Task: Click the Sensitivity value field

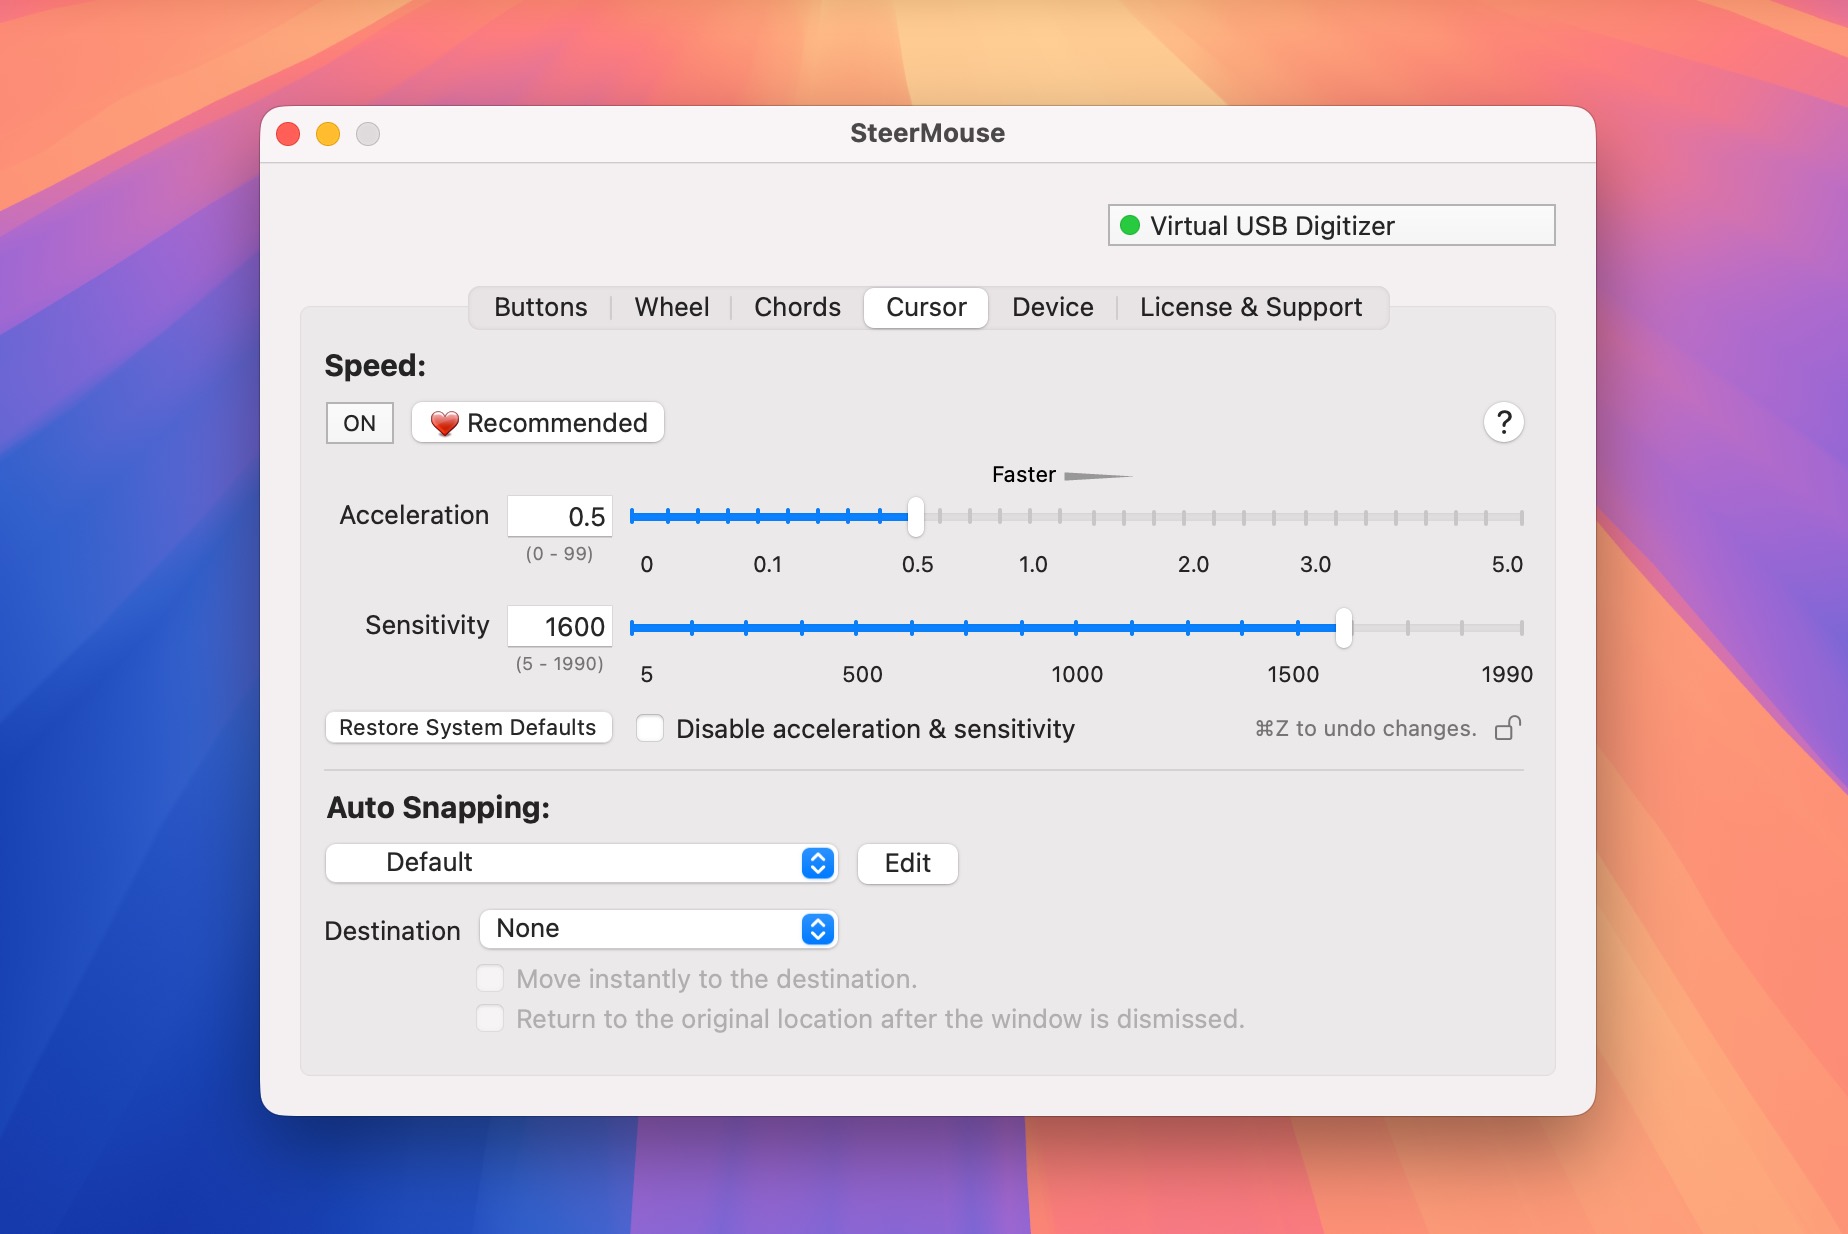Action: [560, 626]
